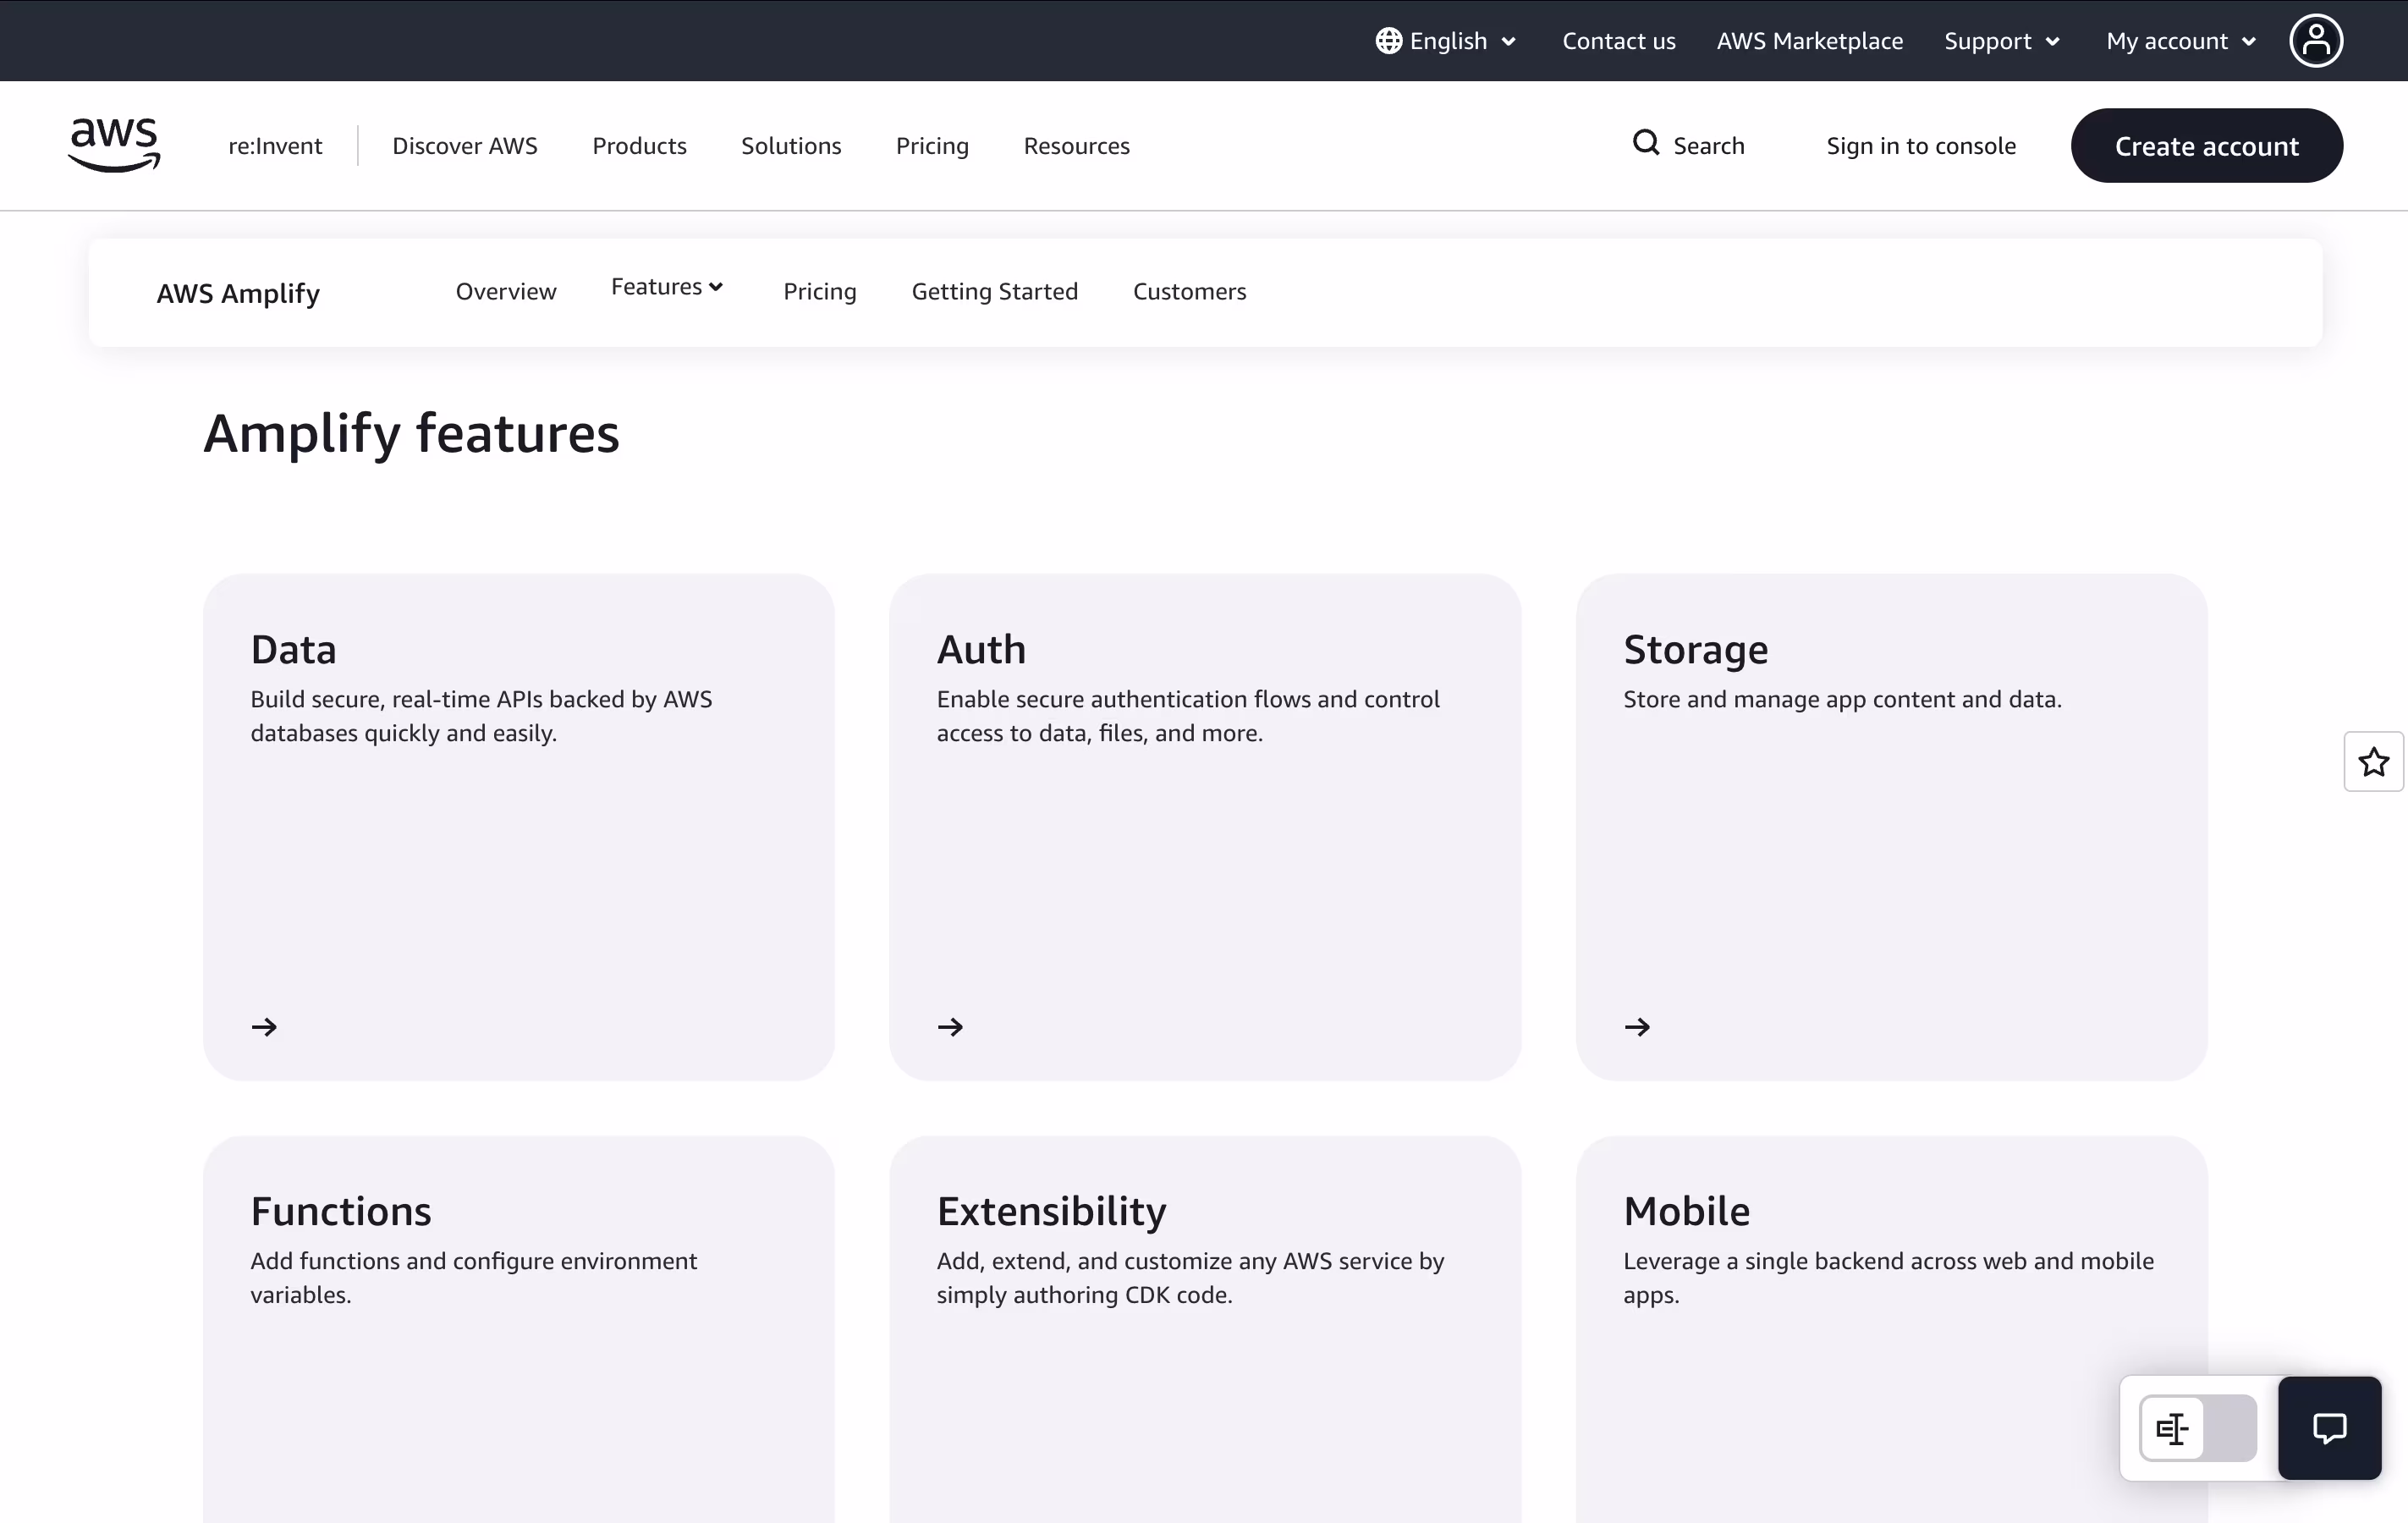Expand the Features submenu chevron
The height and width of the screenshot is (1523, 2408).
(x=716, y=287)
